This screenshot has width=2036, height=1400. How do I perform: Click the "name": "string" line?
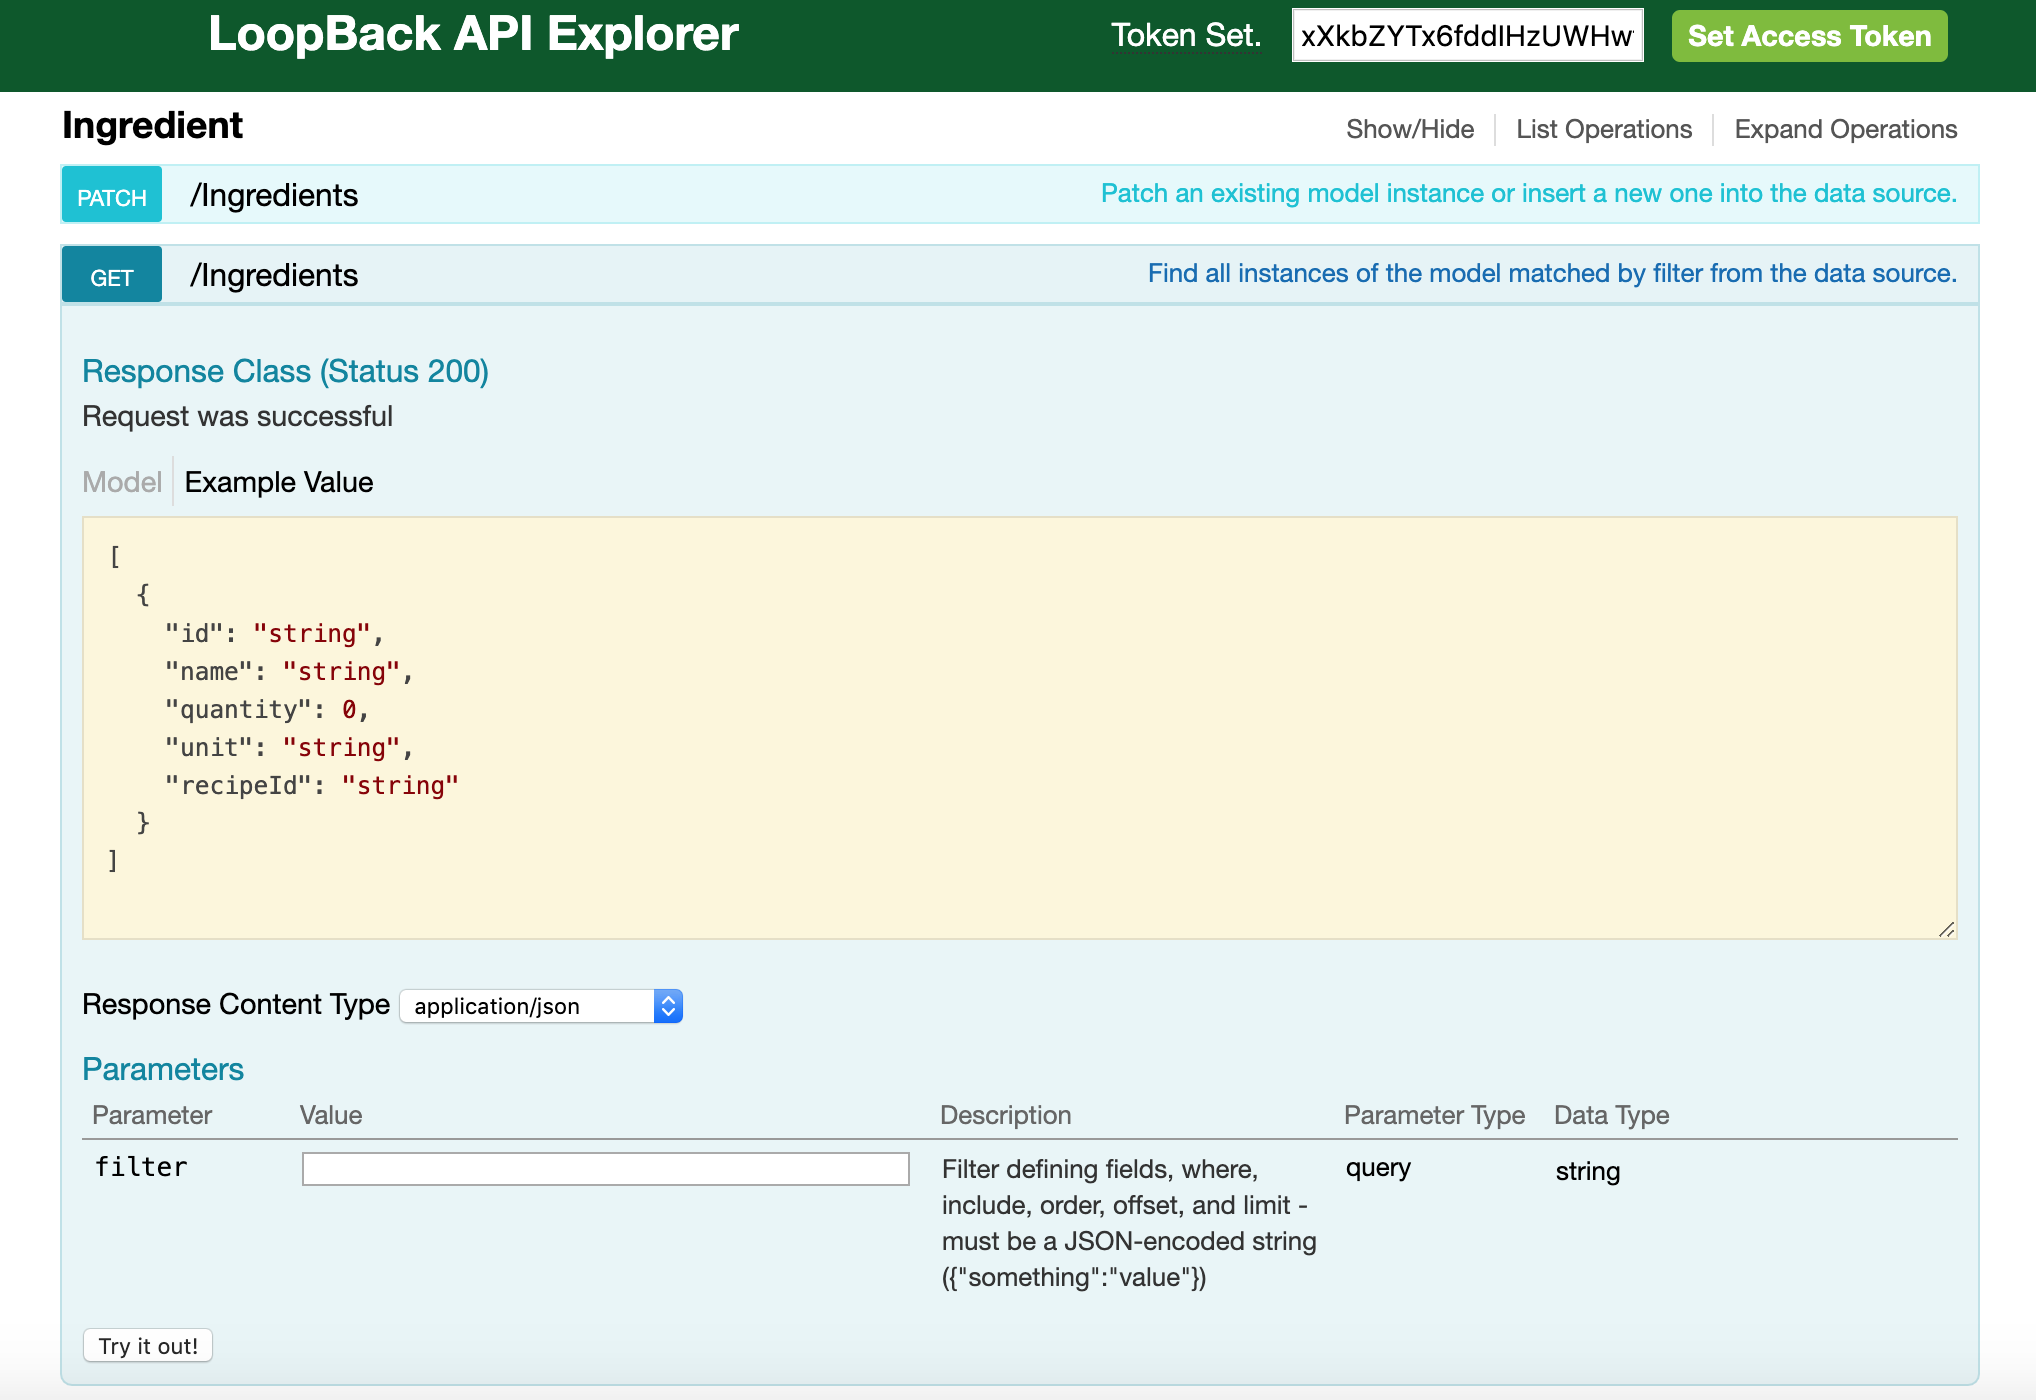pyautogui.click(x=289, y=672)
